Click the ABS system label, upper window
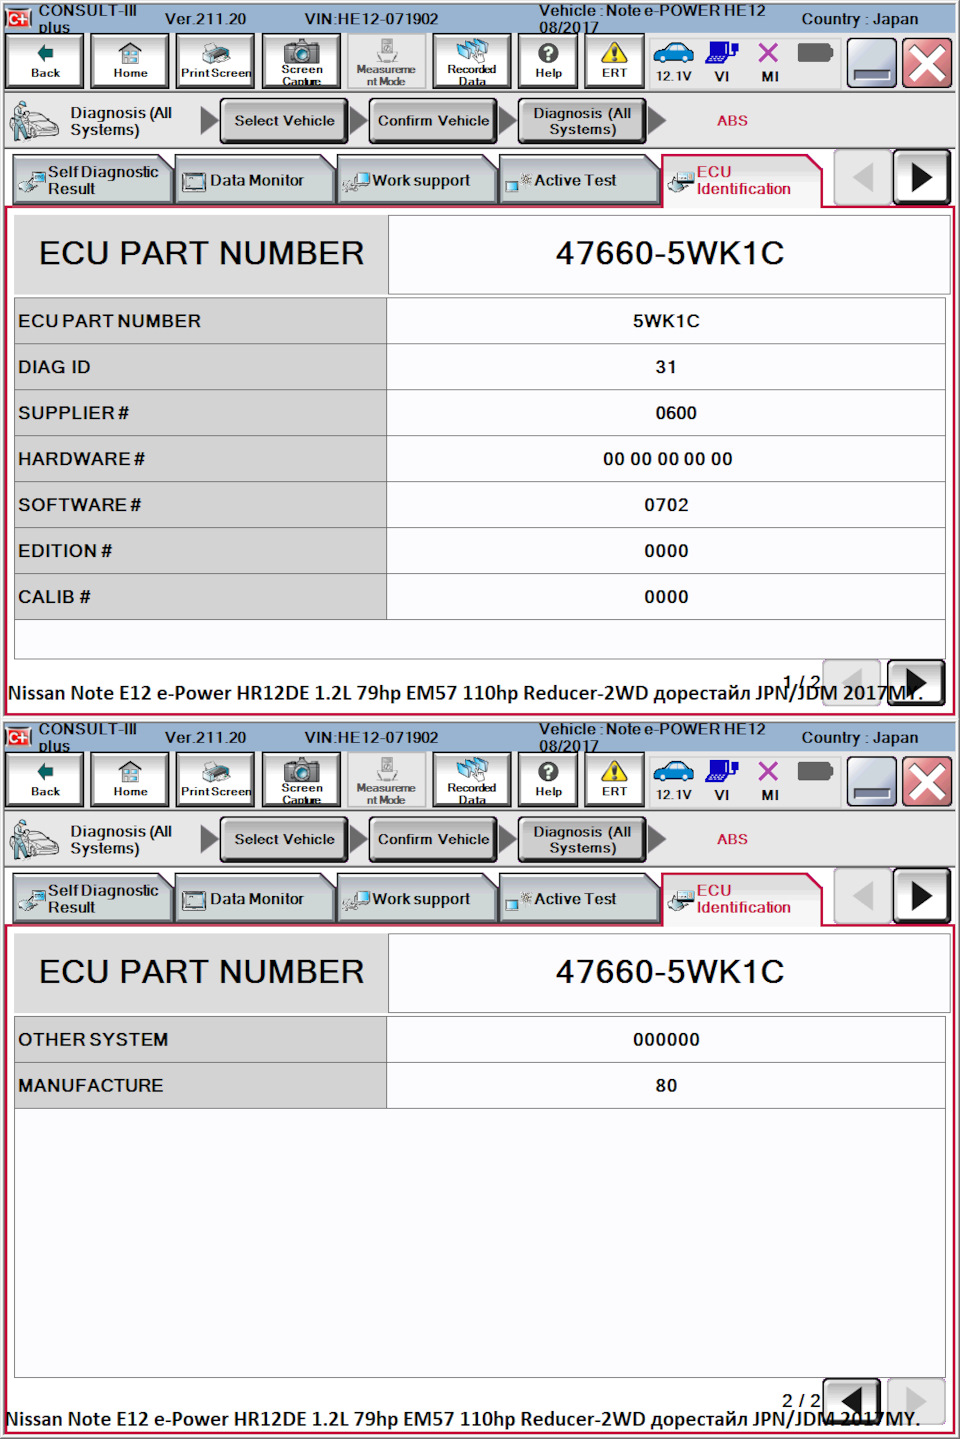Image resolution: width=960 pixels, height=1439 pixels. pos(732,121)
